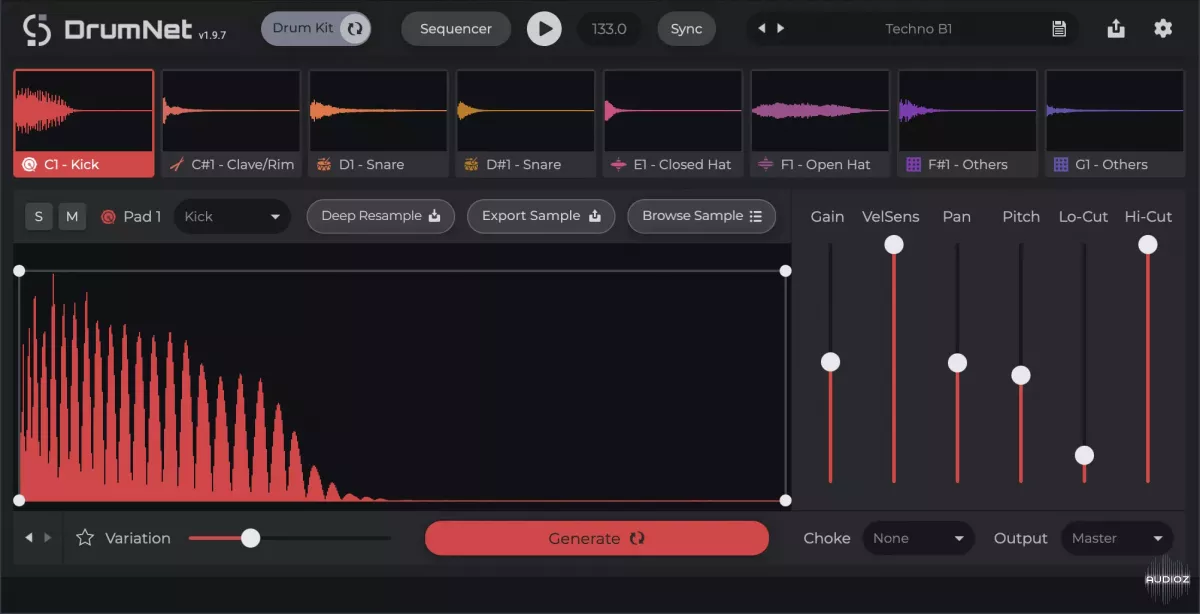
Task: Mute the pad with M button
Action: 72,216
